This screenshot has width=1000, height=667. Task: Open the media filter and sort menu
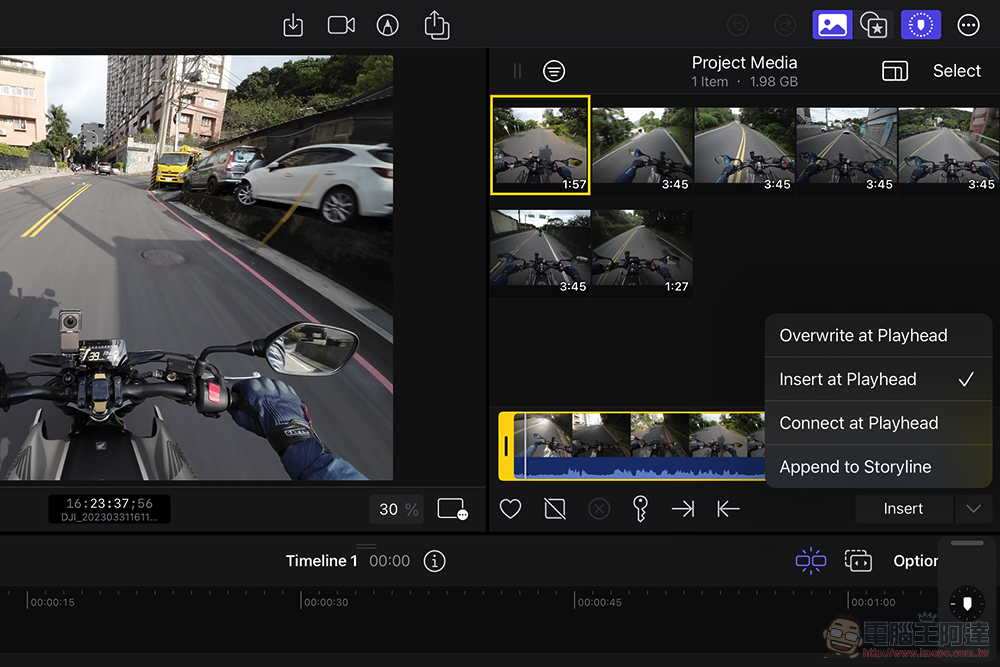[x=554, y=71]
